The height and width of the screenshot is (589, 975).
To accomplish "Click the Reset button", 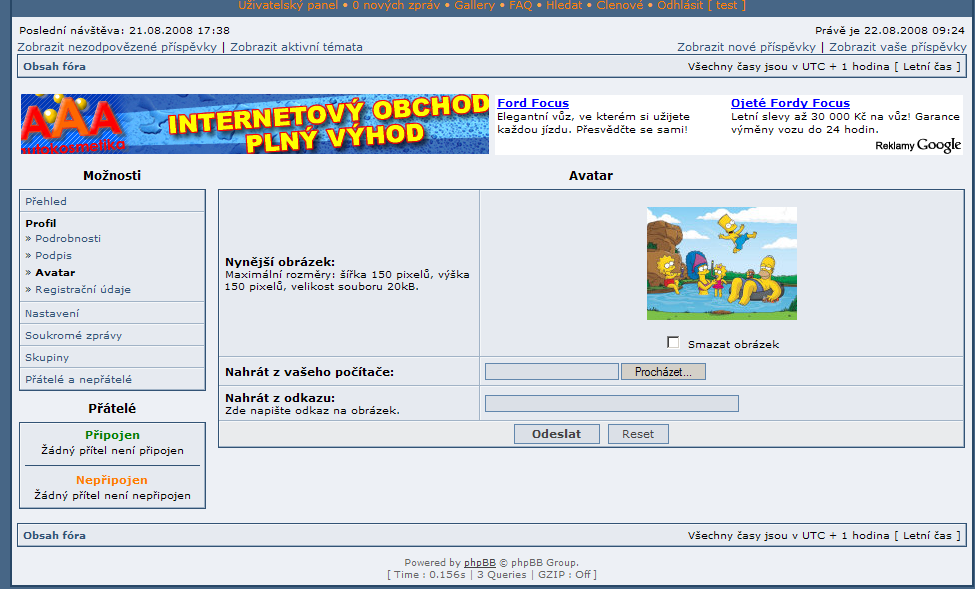I will coord(637,434).
